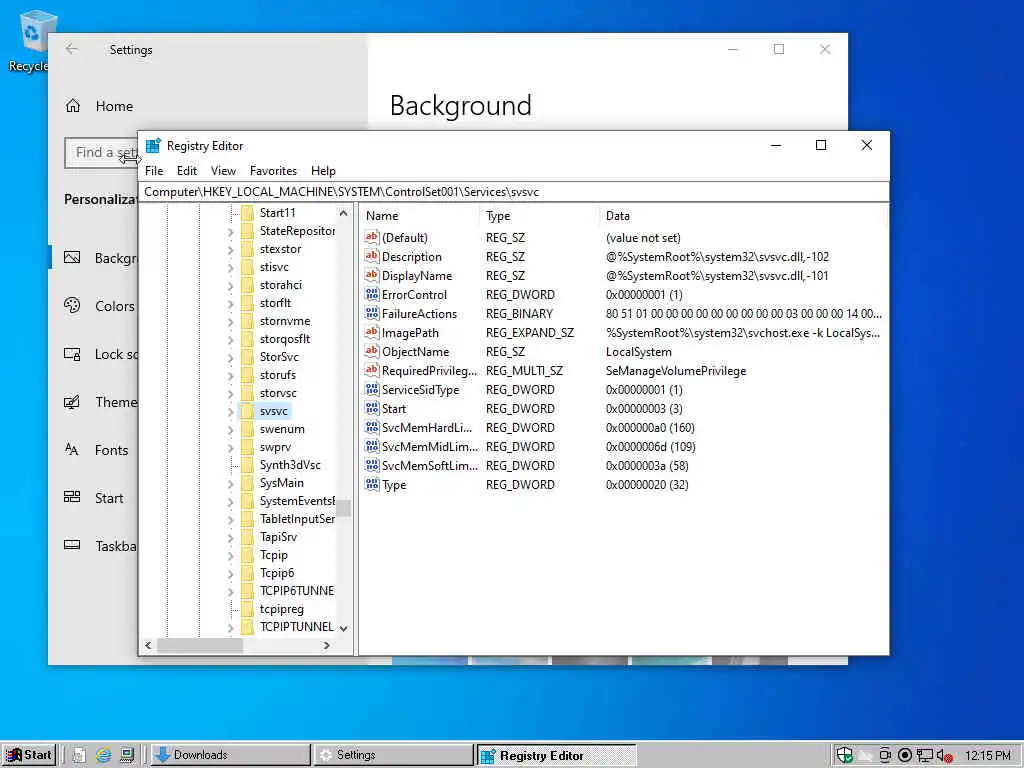Click the ErrorControl DWORD value icon
Screen dimensions: 1024x768
[372, 295]
